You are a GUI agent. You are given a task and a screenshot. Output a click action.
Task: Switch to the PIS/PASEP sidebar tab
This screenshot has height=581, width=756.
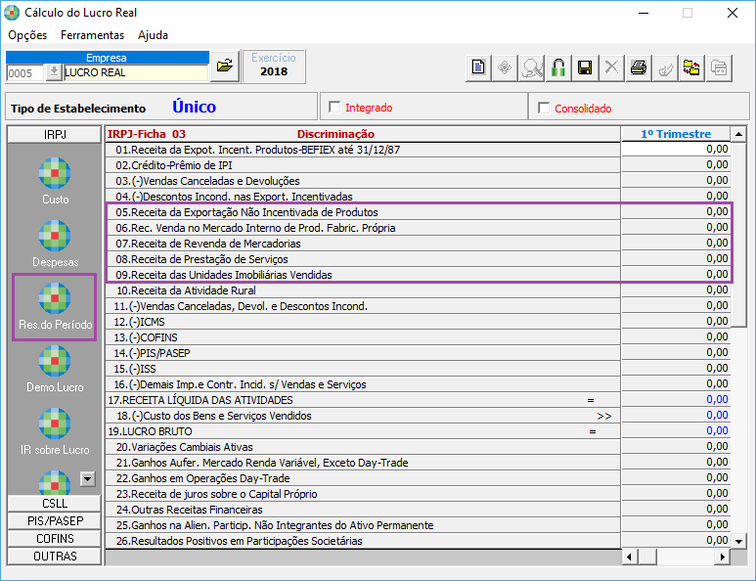(54, 521)
